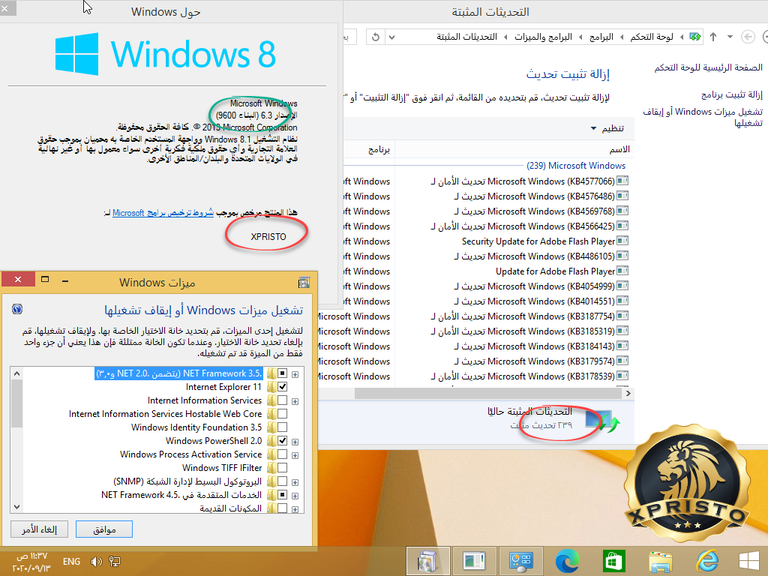This screenshot has height=576, width=768.
Task: Uncheck Windows PowerShell 2.0 feature
Action: (x=282, y=441)
